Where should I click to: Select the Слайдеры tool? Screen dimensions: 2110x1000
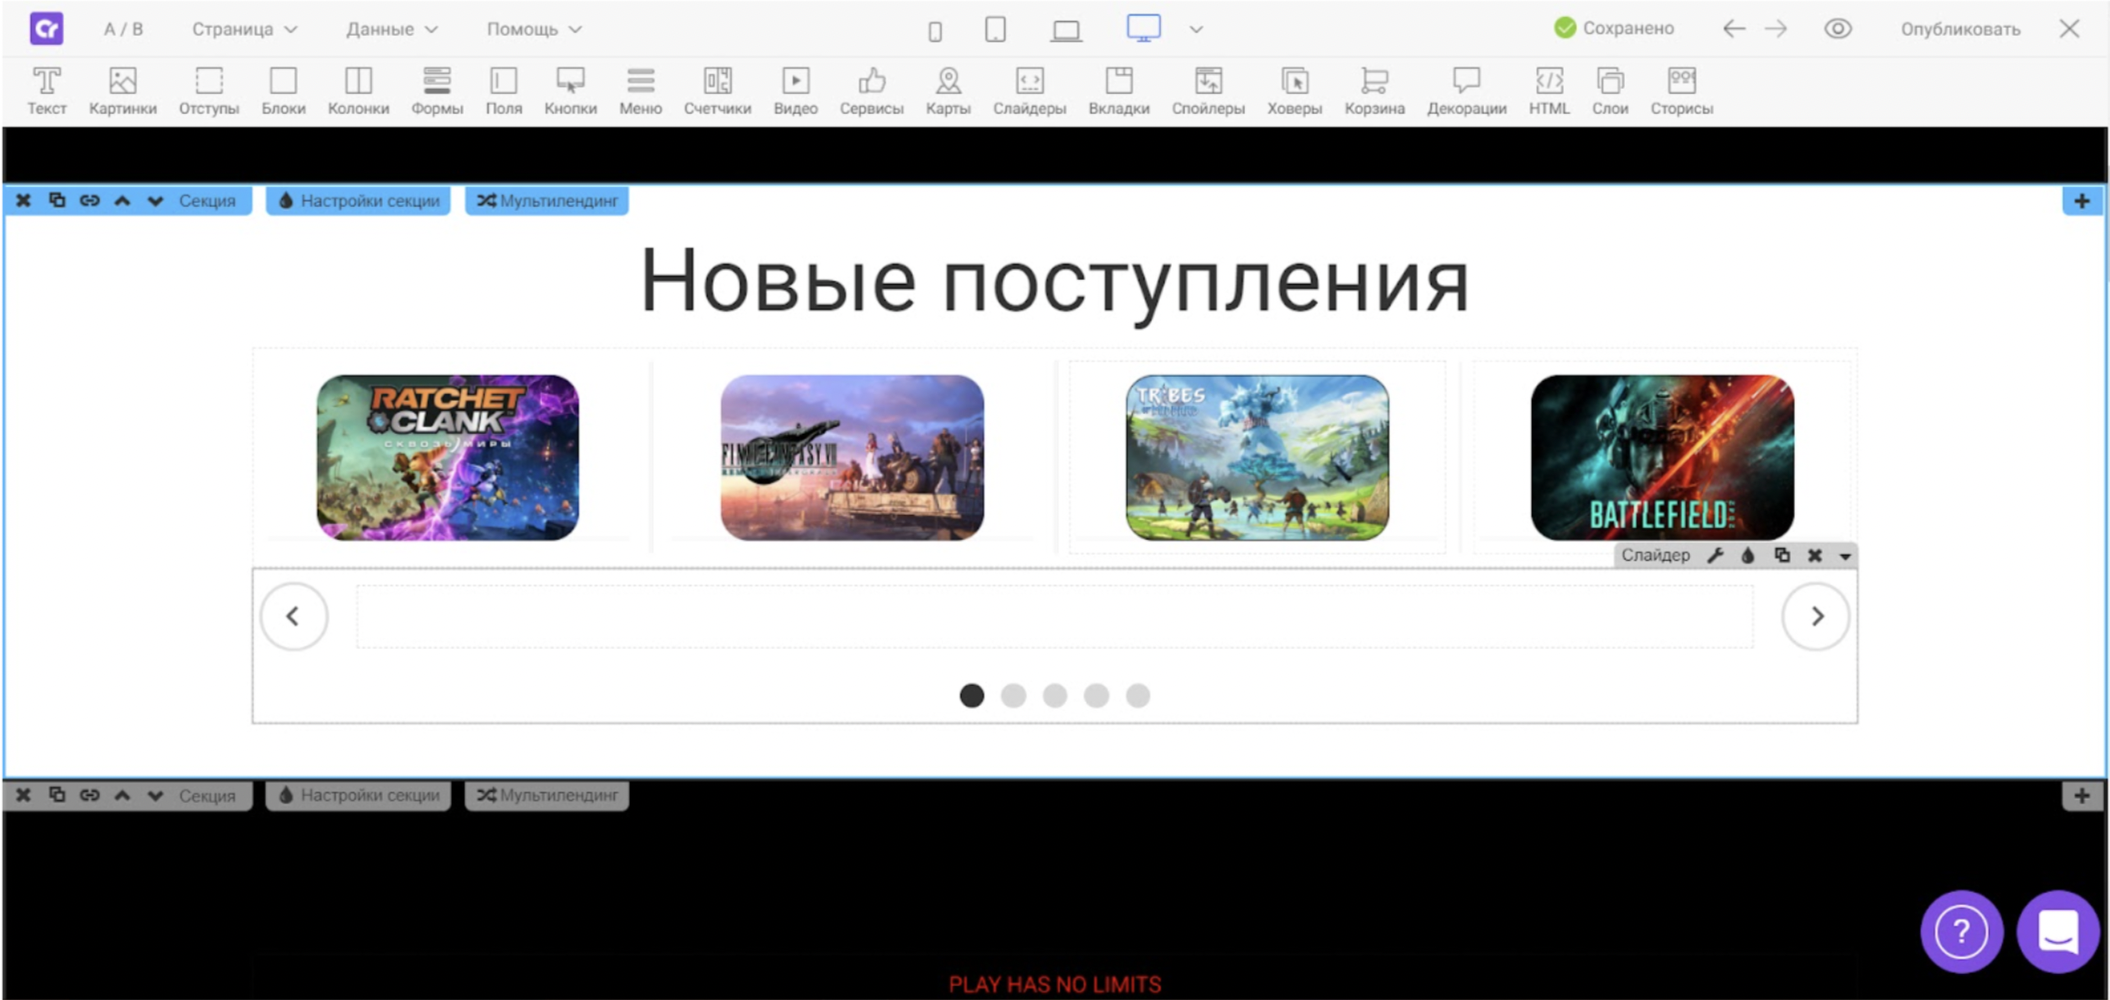[x=1029, y=91]
